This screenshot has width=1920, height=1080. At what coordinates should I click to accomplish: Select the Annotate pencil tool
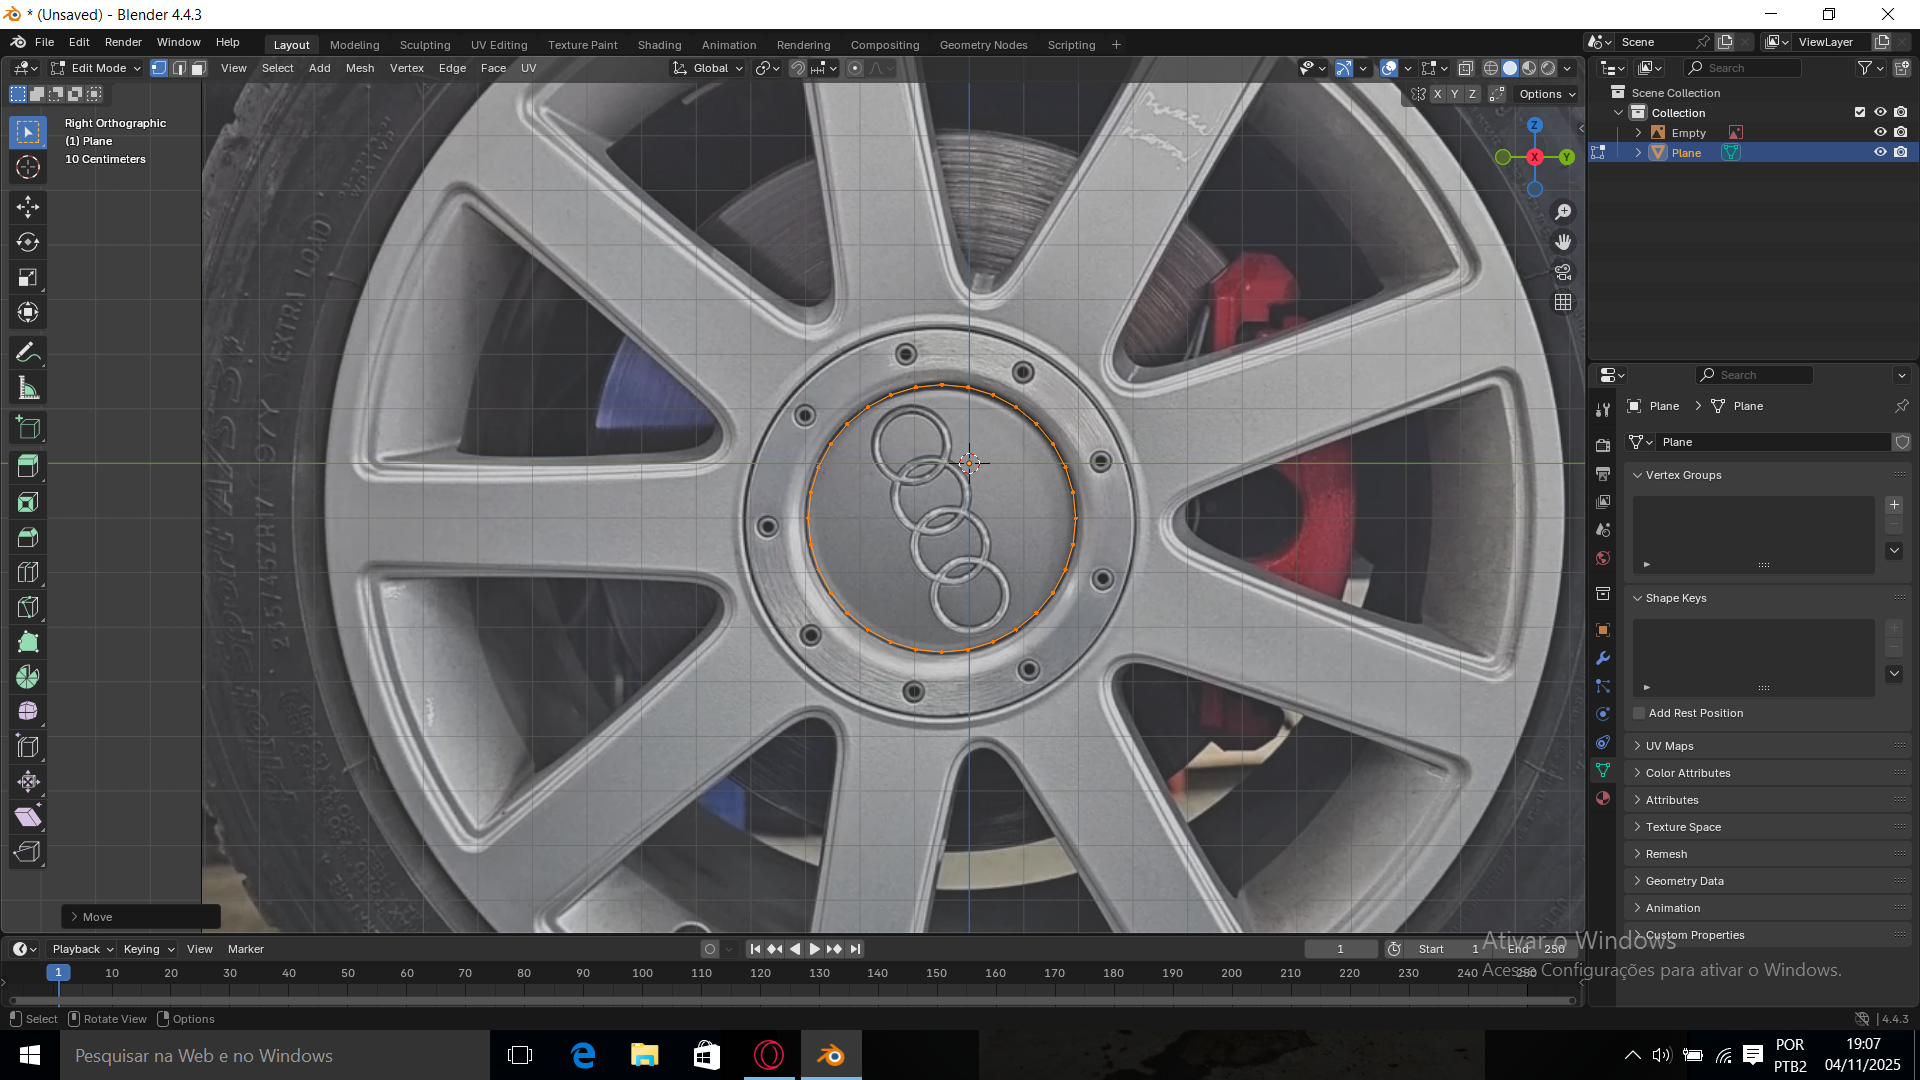tap(28, 352)
